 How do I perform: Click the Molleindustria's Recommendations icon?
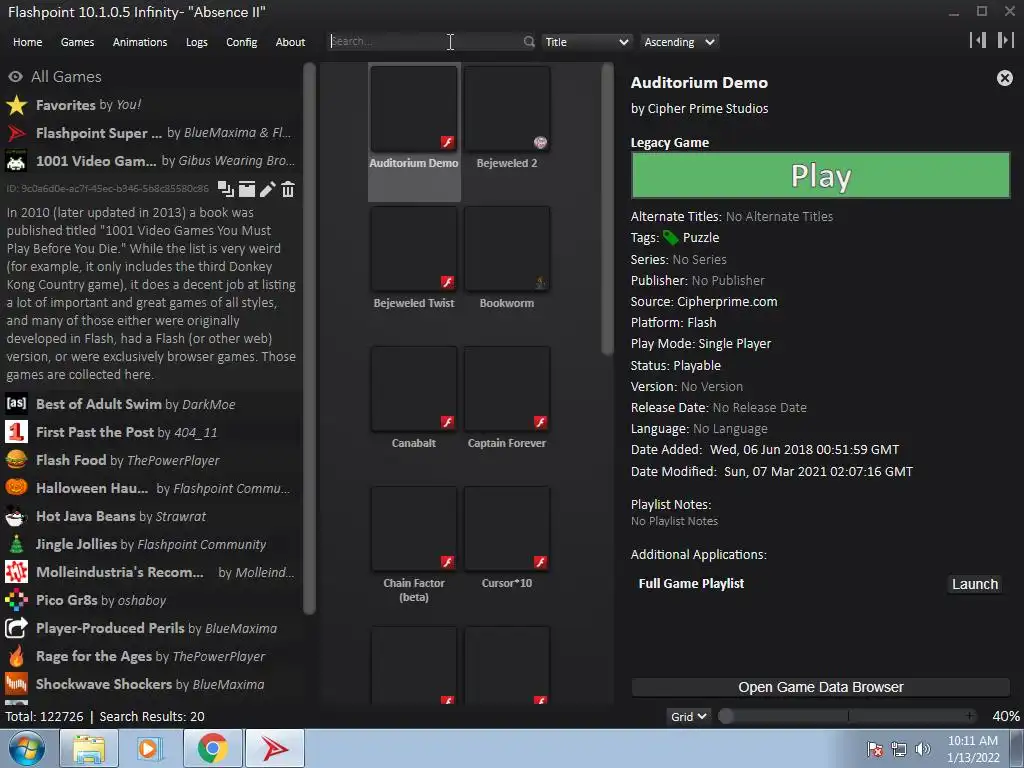[x=16, y=572]
